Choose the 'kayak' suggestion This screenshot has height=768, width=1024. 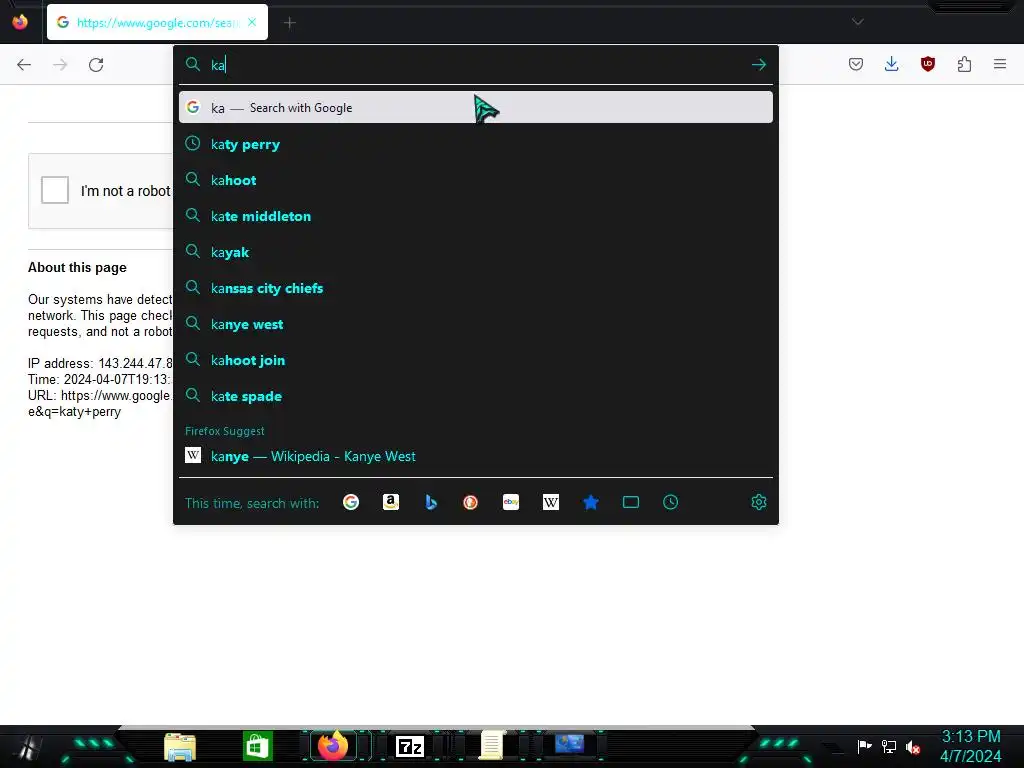click(x=475, y=252)
